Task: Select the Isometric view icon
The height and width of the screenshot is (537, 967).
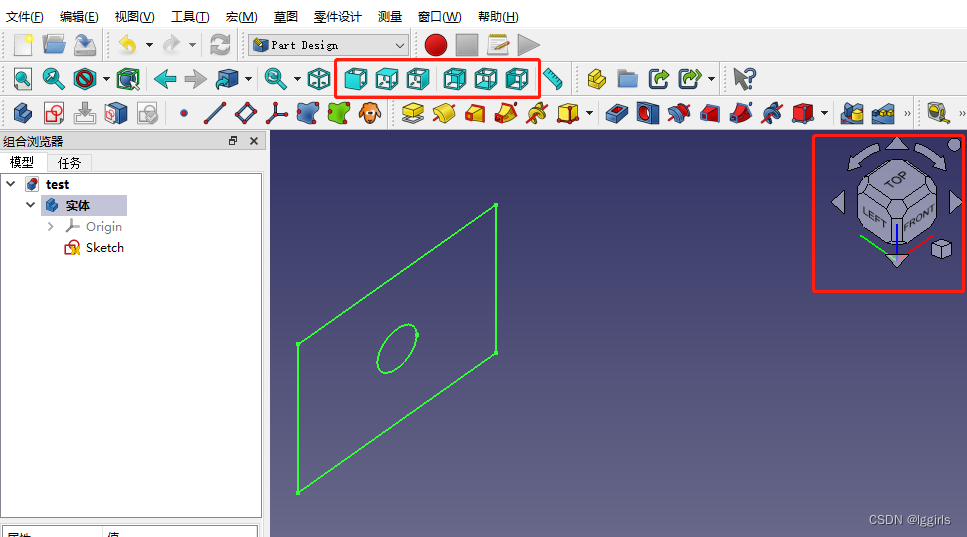Action: [x=319, y=79]
